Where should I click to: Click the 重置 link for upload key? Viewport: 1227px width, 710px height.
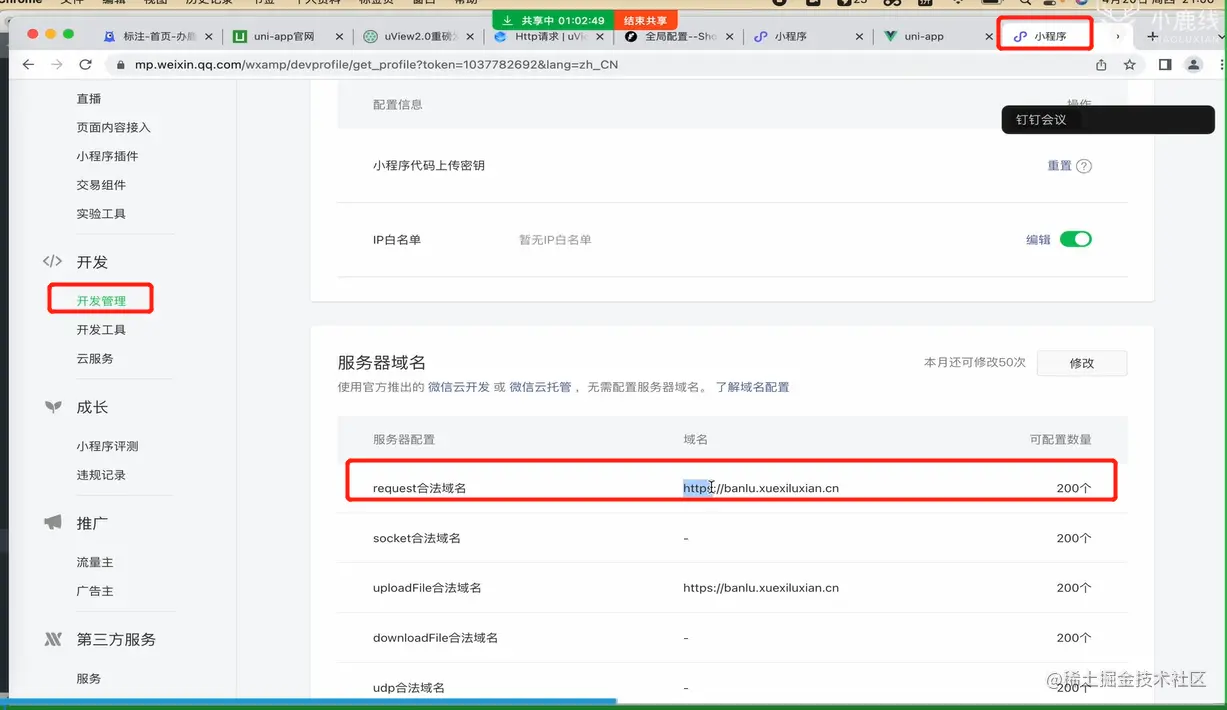1059,166
